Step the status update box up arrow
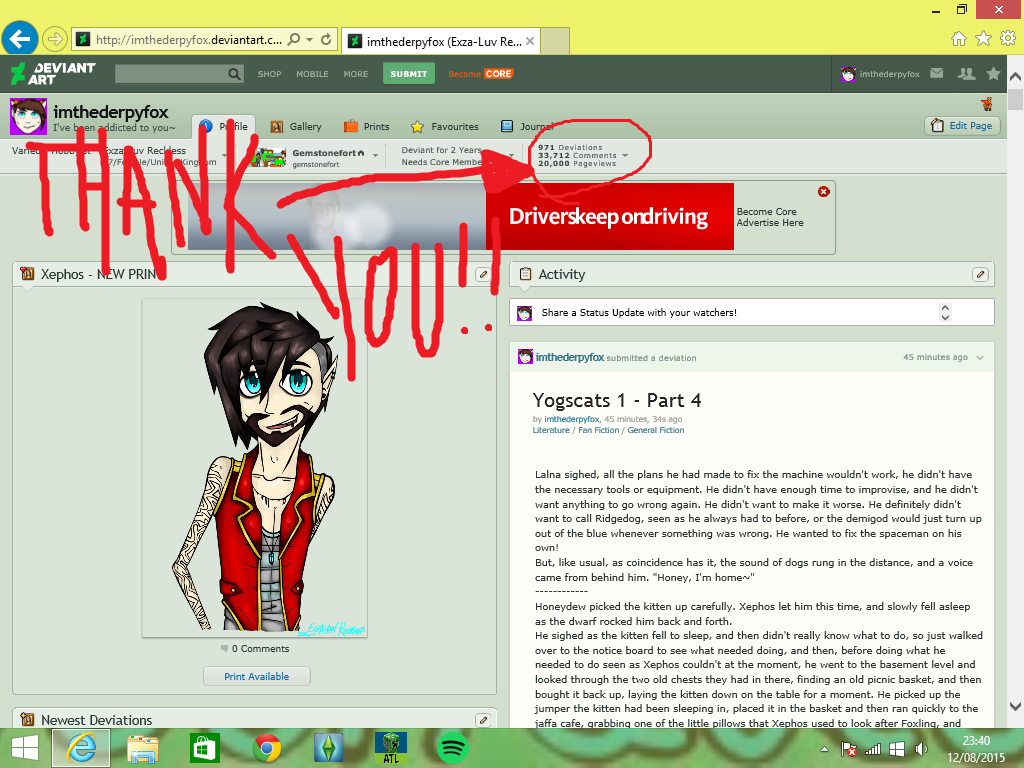1024x768 pixels. 945,307
